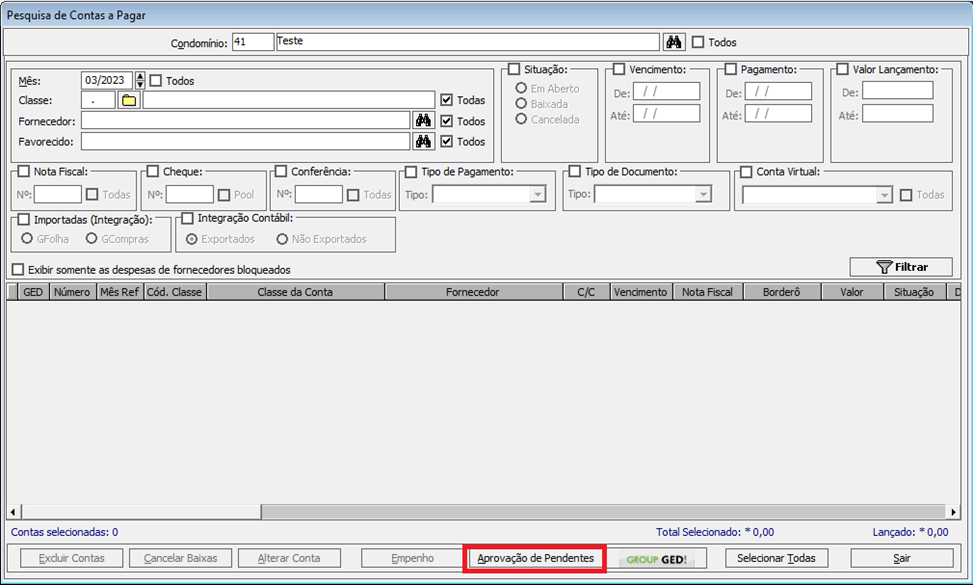This screenshot has height=585, width=973.
Task: Open Tipo de Pagamento dropdown
Action: coord(537,195)
